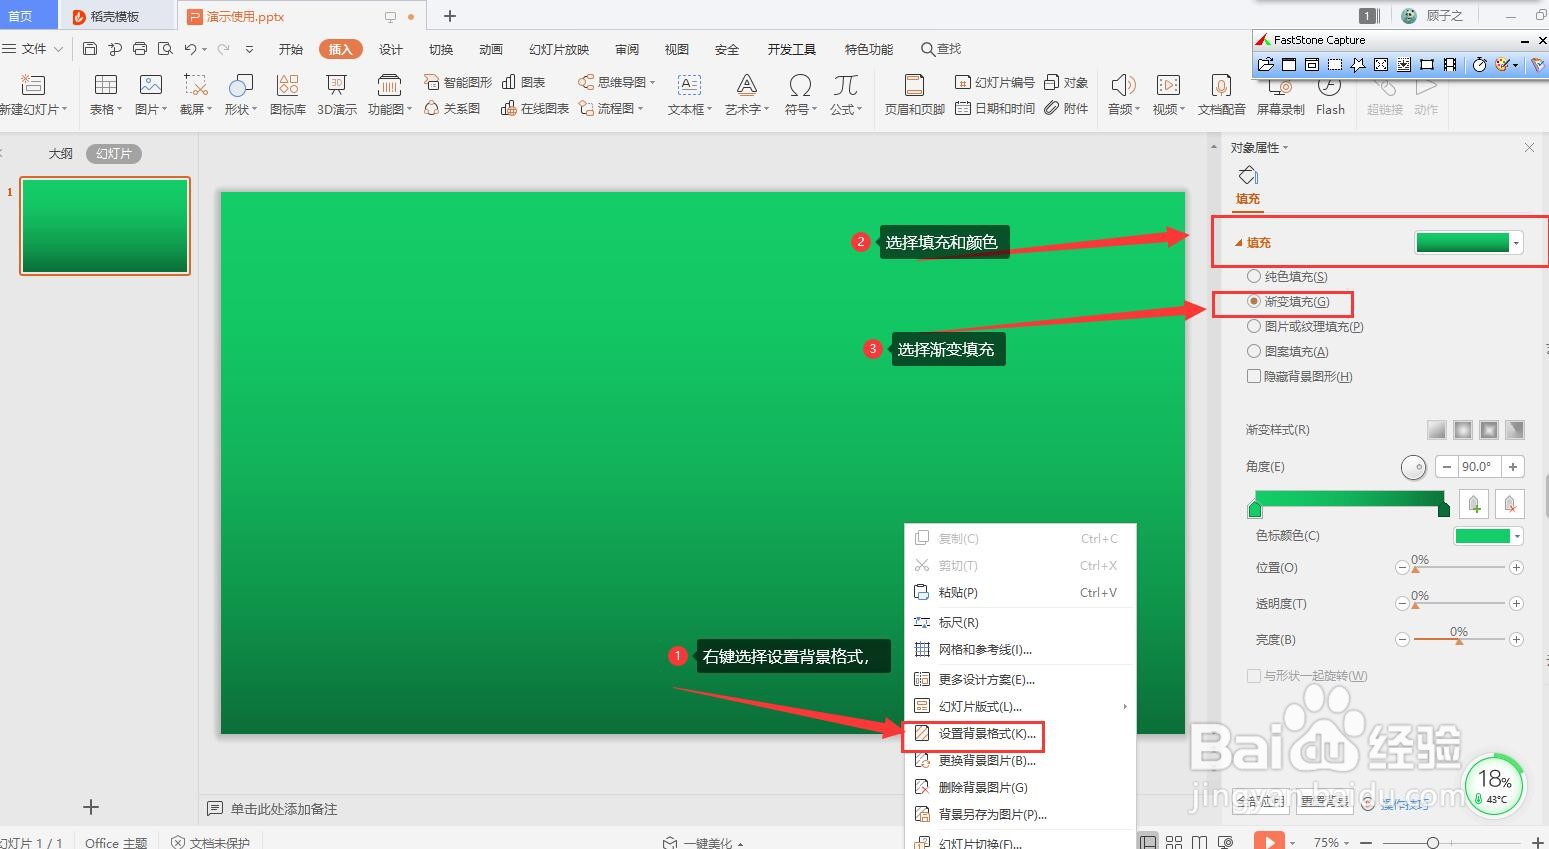Switch to 大纲 outline view
Viewport: 1549px width, 849px height.
click(61, 154)
